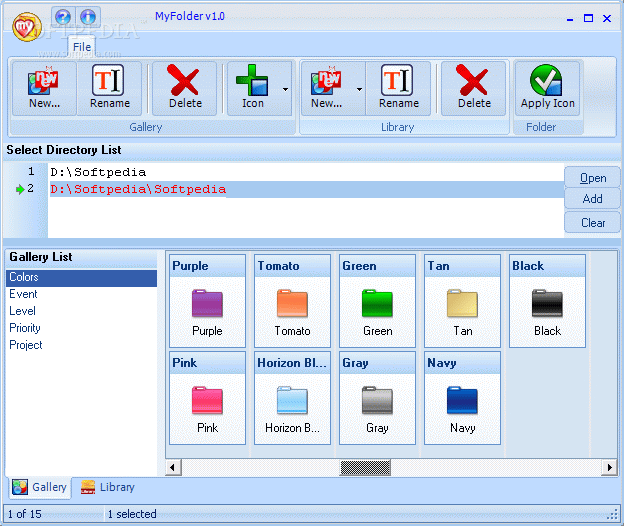Select Level in Gallery List
This screenshot has width=624, height=526.
click(x=81, y=311)
